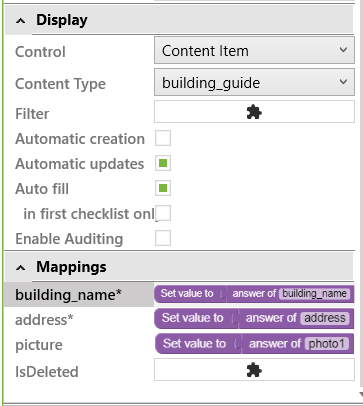Collapse the Mappings section chevron
The image size is (363, 406).
point(21,268)
